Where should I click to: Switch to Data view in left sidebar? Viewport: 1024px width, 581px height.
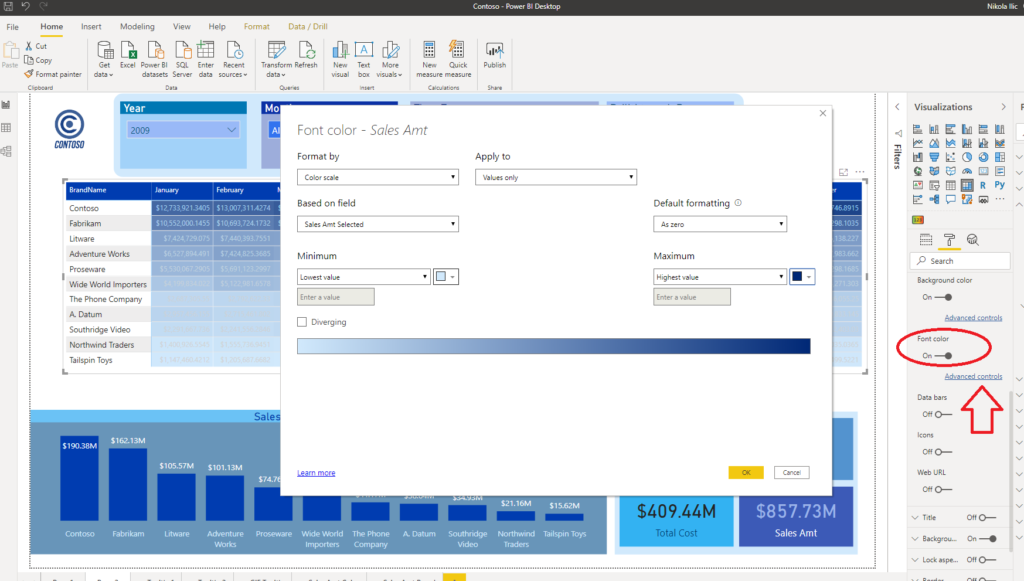(x=7, y=128)
